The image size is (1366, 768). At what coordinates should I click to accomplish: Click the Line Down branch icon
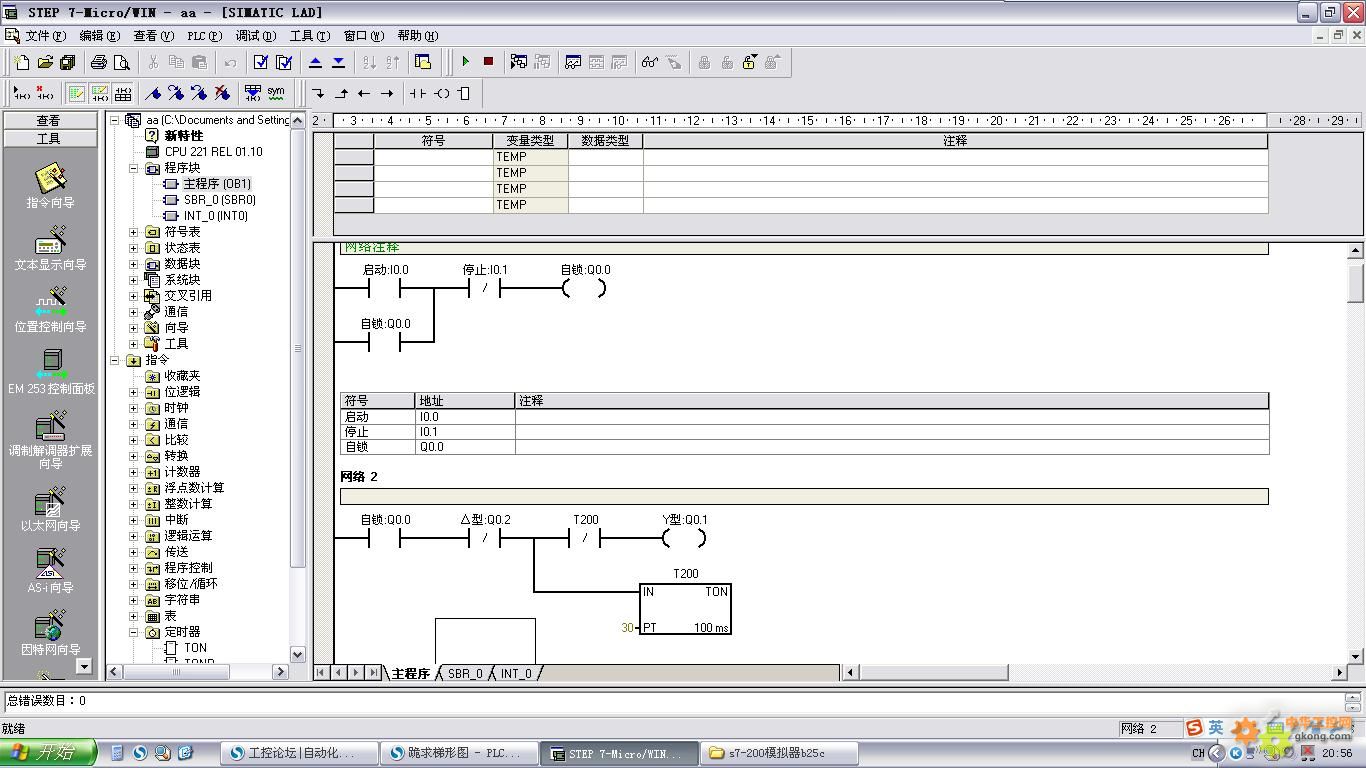[x=318, y=93]
